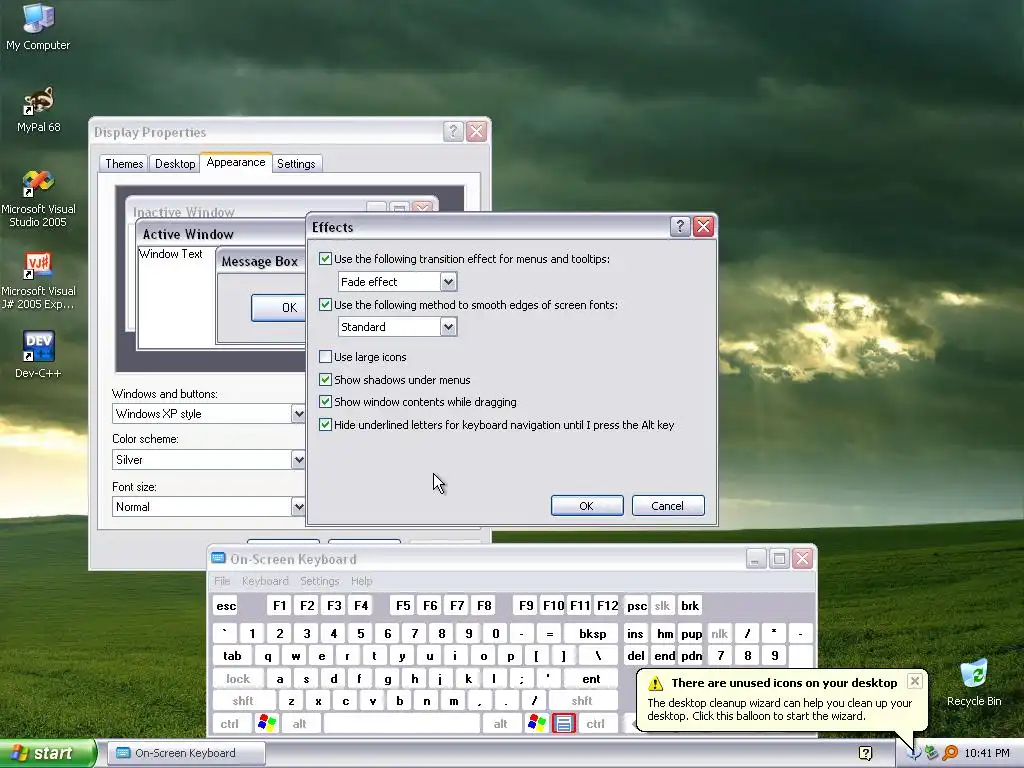Open the Color scheme Silver dropdown
1024x768 pixels.
298,459
